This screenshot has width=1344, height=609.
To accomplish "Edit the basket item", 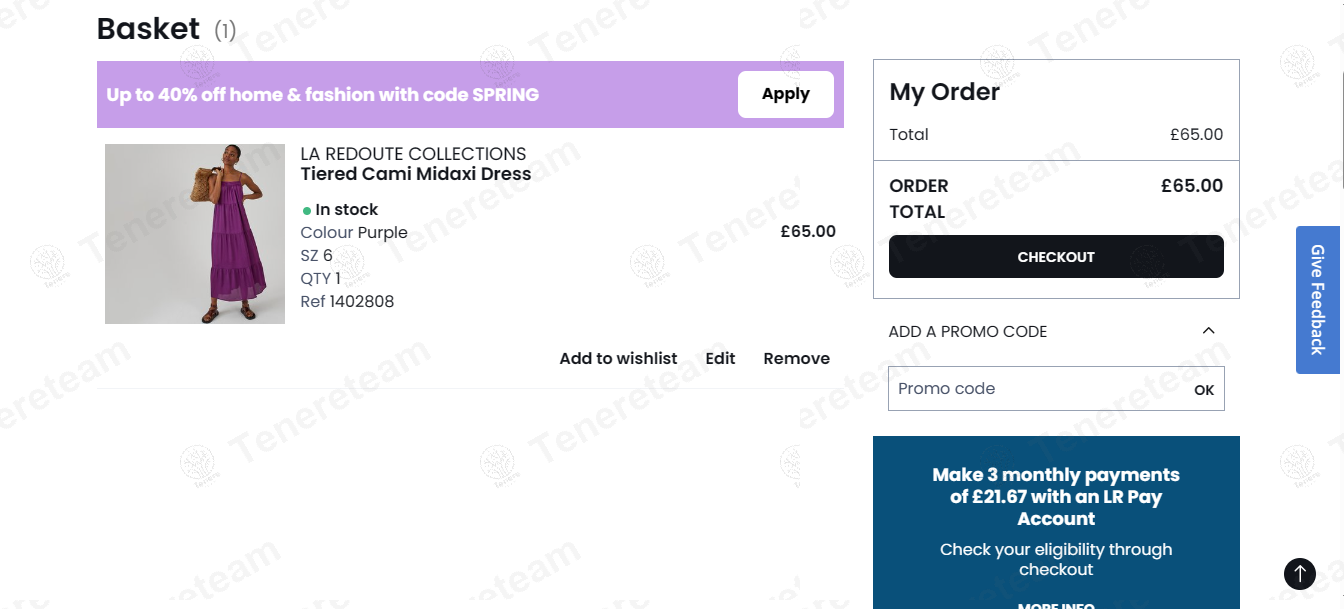I will click(720, 359).
